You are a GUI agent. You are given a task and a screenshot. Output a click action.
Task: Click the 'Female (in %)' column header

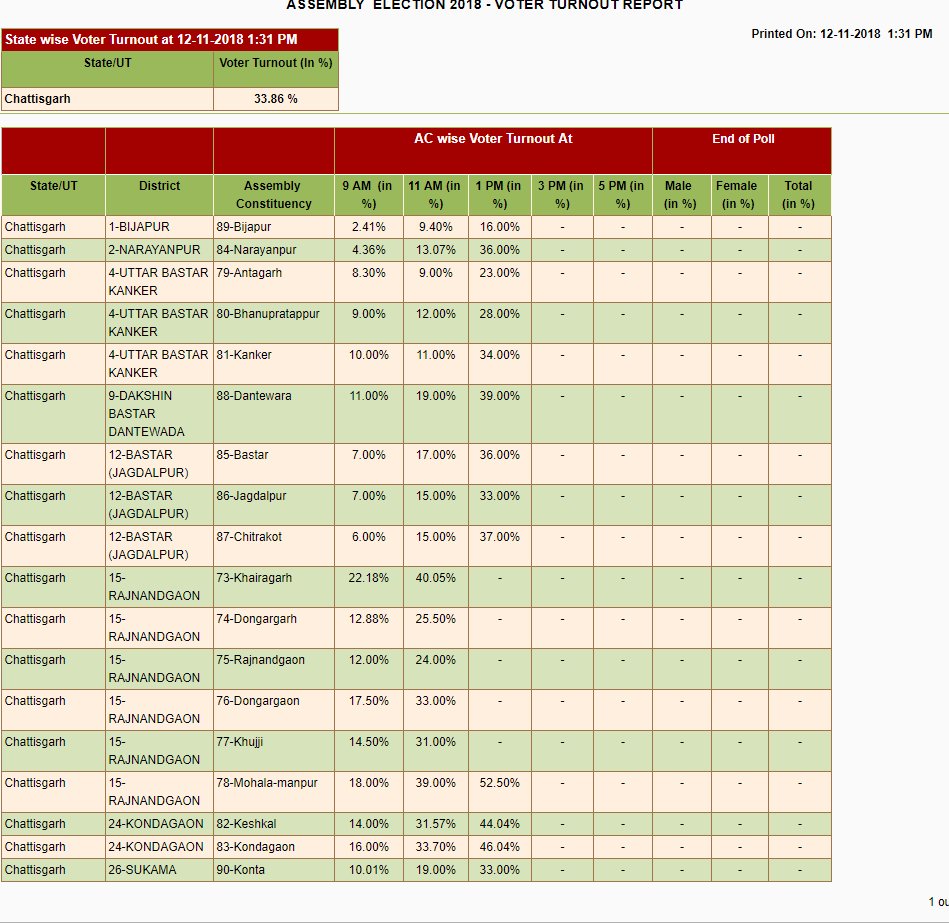pyautogui.click(x=739, y=194)
